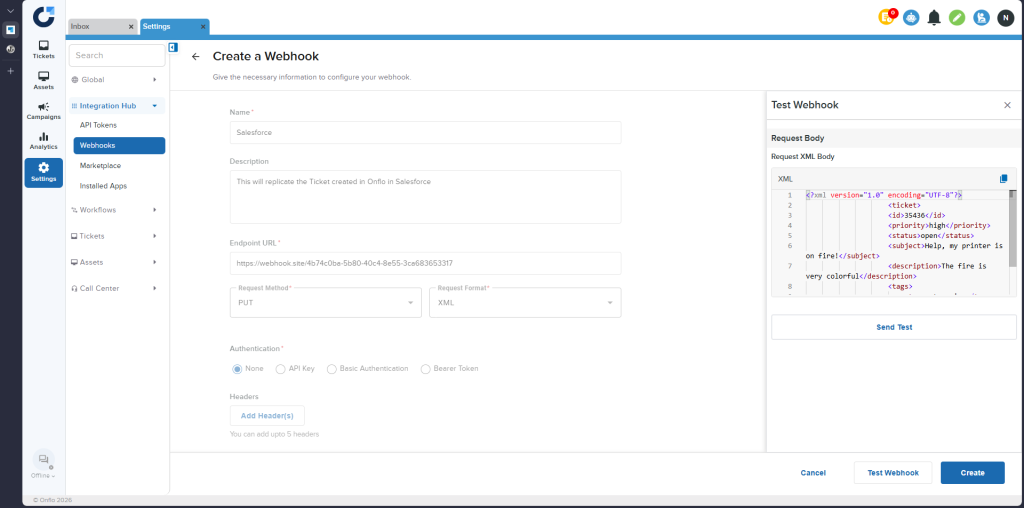Click the Create button
This screenshot has height=508, width=1024.
tap(972, 473)
